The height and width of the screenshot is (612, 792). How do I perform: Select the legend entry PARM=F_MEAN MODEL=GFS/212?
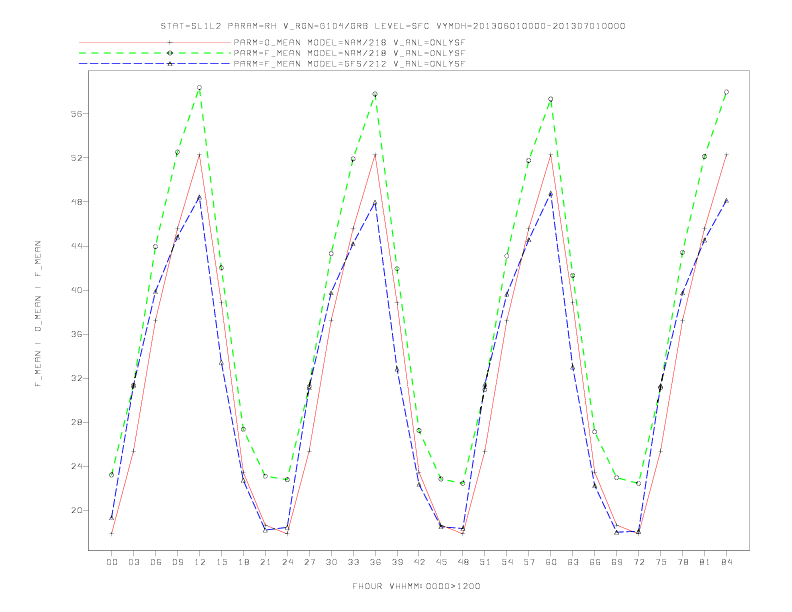click(349, 64)
